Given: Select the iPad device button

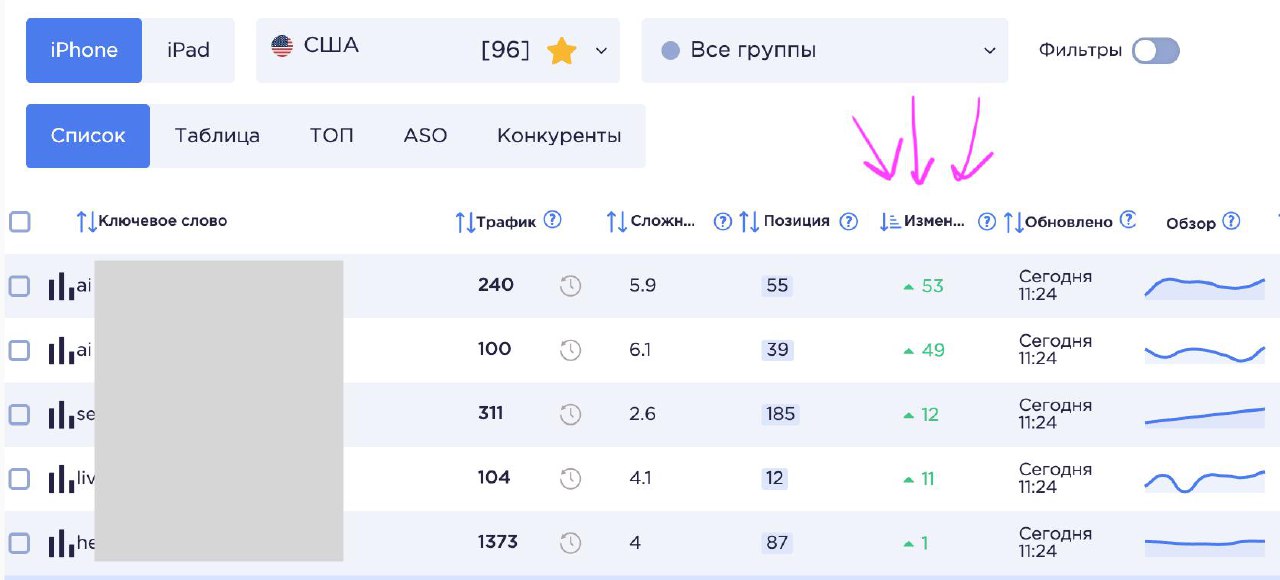Looking at the screenshot, I should (x=189, y=50).
